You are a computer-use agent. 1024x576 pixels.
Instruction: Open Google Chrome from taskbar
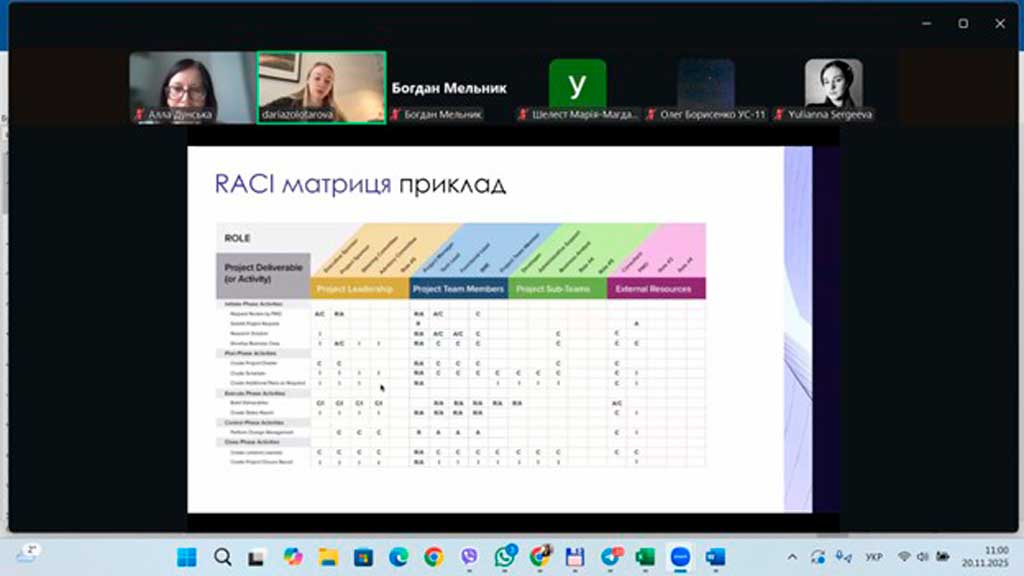(433, 556)
